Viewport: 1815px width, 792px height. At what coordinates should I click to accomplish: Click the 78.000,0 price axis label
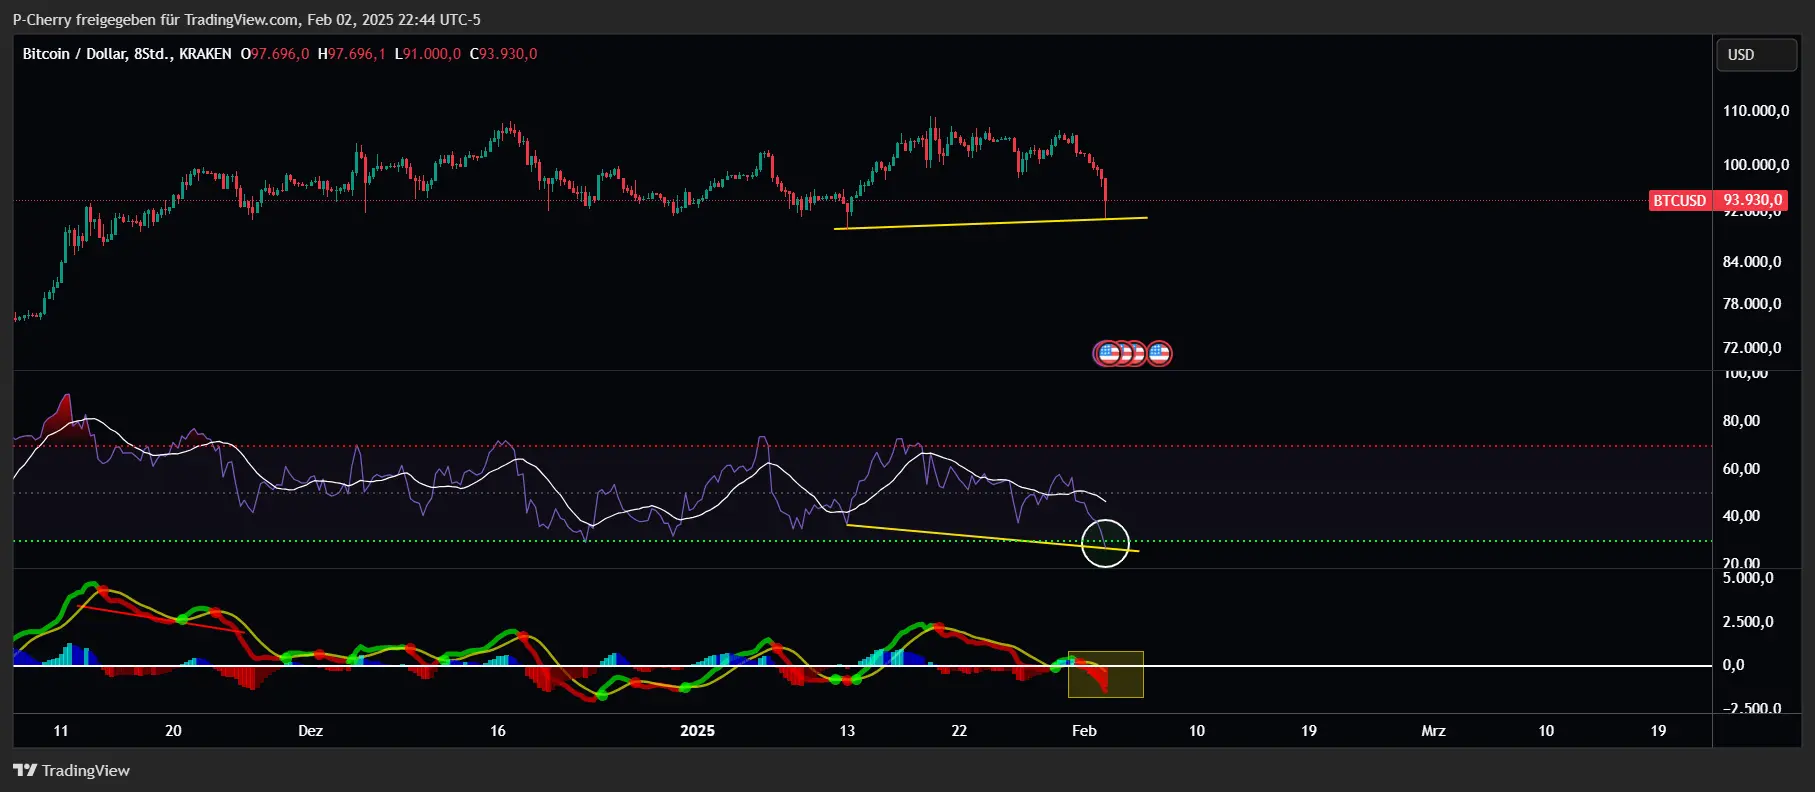[x=1752, y=304]
